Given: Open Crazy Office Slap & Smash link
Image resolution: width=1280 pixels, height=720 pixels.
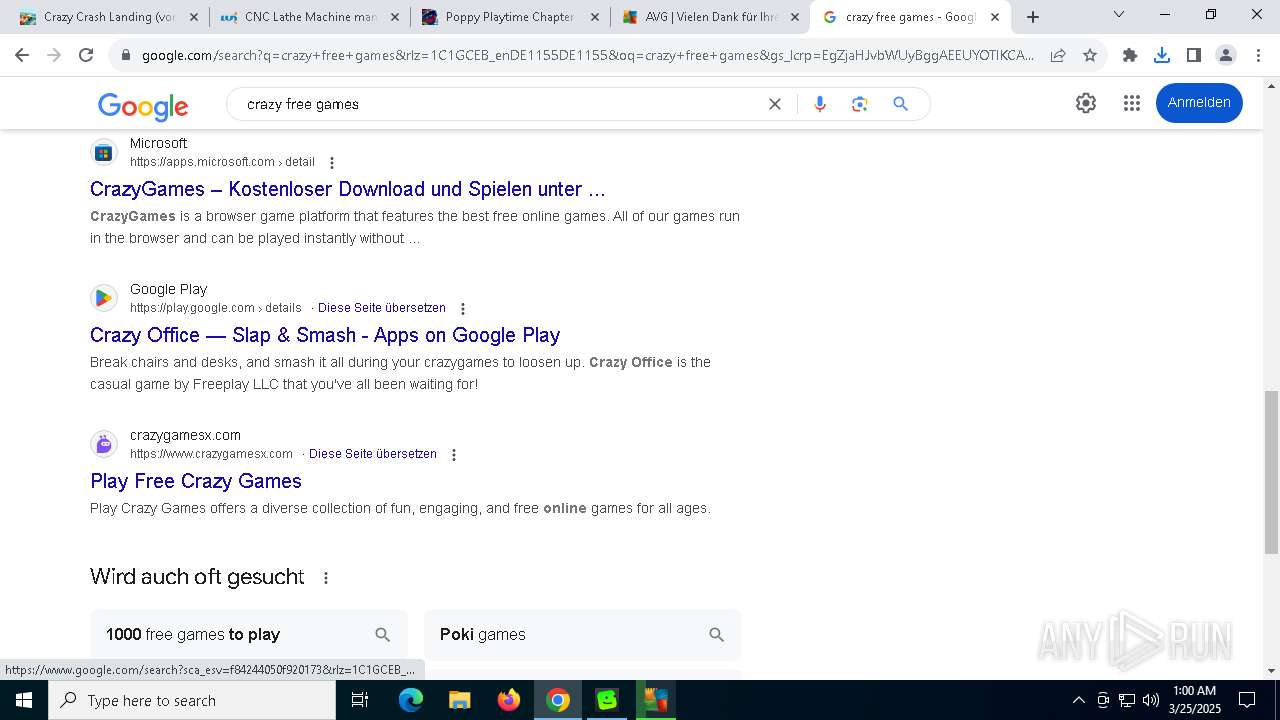Looking at the screenshot, I should 325,335.
